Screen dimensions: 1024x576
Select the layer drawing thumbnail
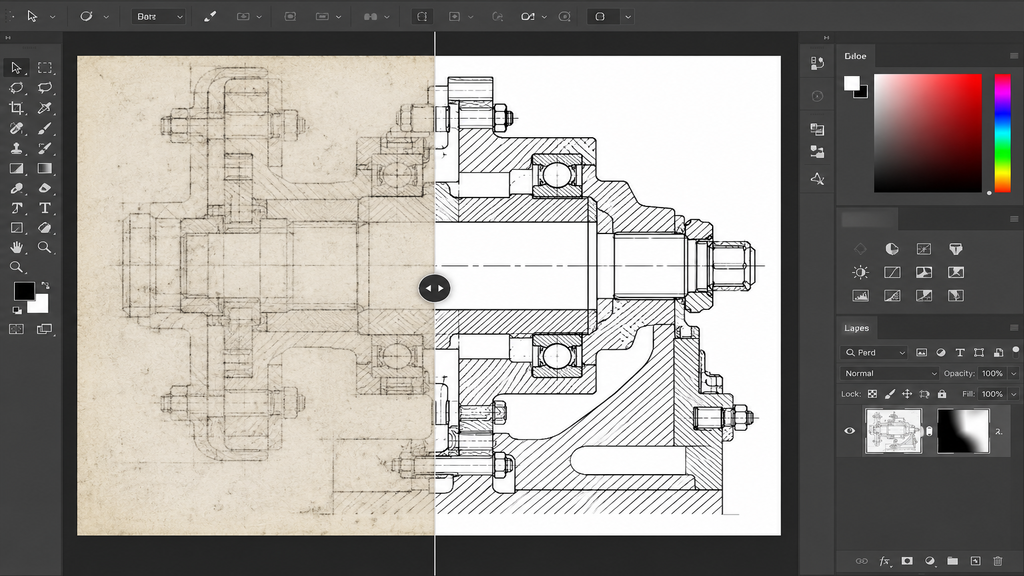click(x=893, y=431)
